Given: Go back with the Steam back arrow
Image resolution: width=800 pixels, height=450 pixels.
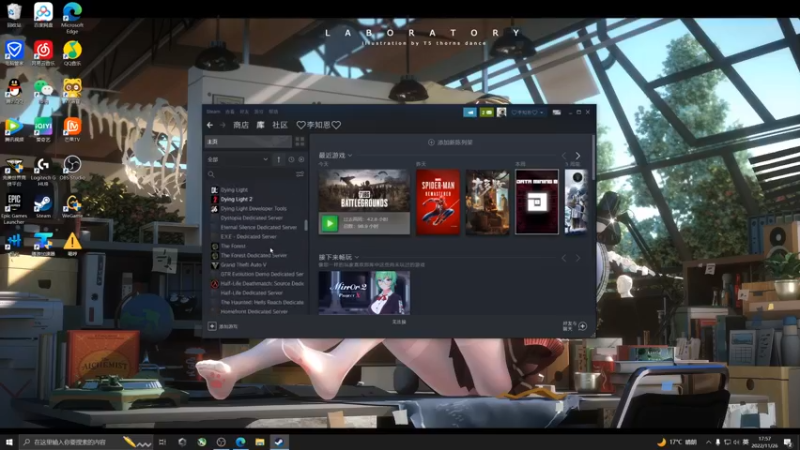Looking at the screenshot, I should 210,125.
